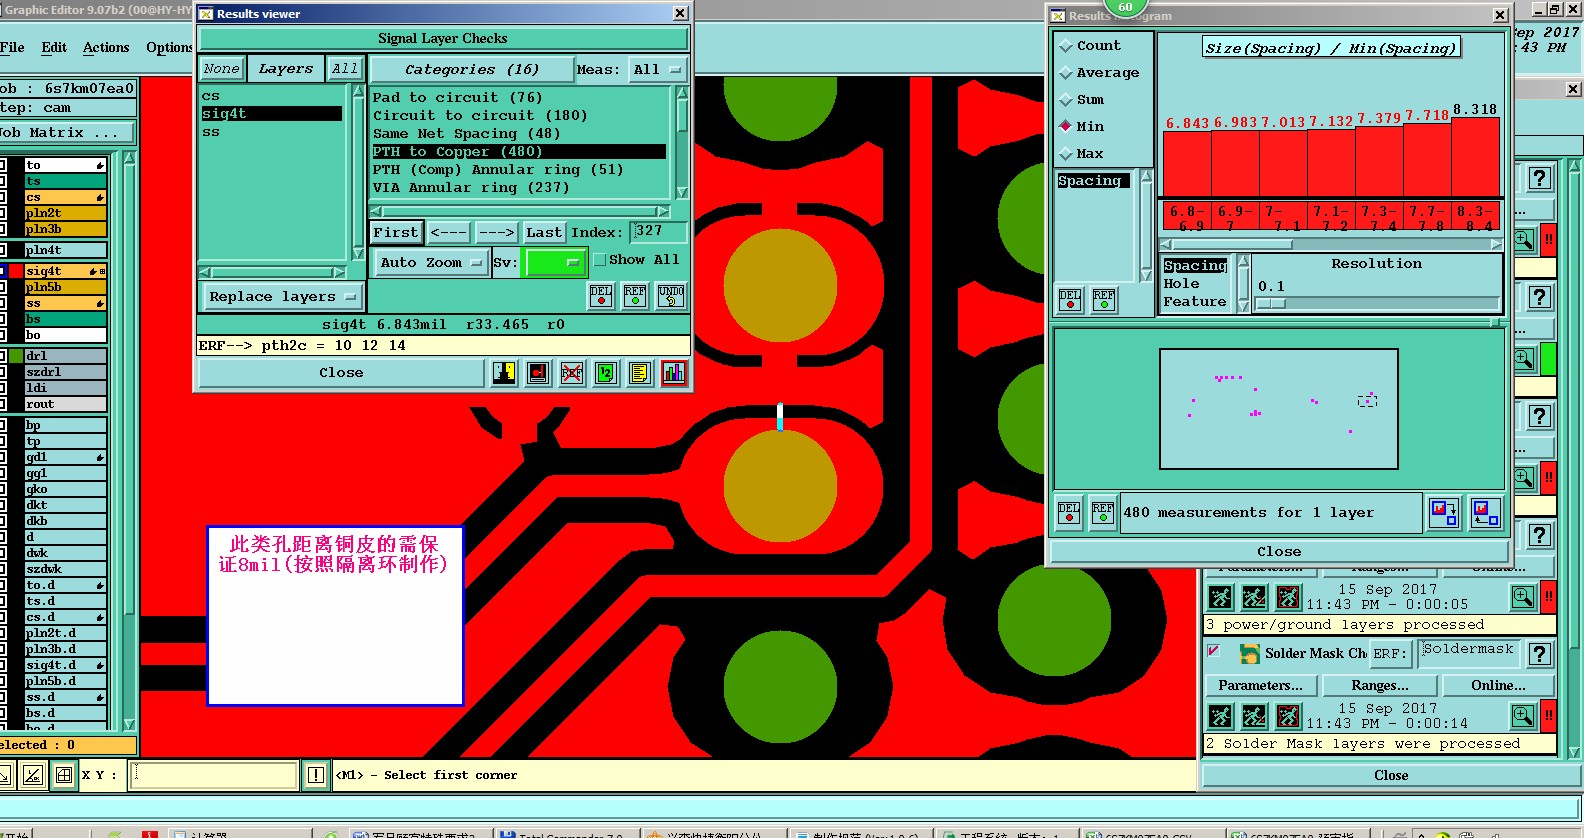Click the crossed-out REF icon in Results viewer
Viewport: 1584px width, 838px height.
[x=572, y=373]
